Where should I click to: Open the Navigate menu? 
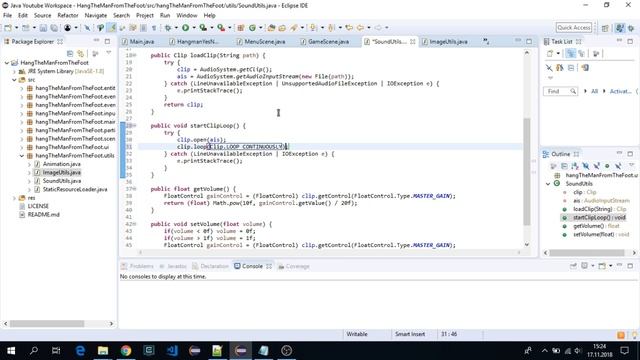pyautogui.click(x=96, y=16)
